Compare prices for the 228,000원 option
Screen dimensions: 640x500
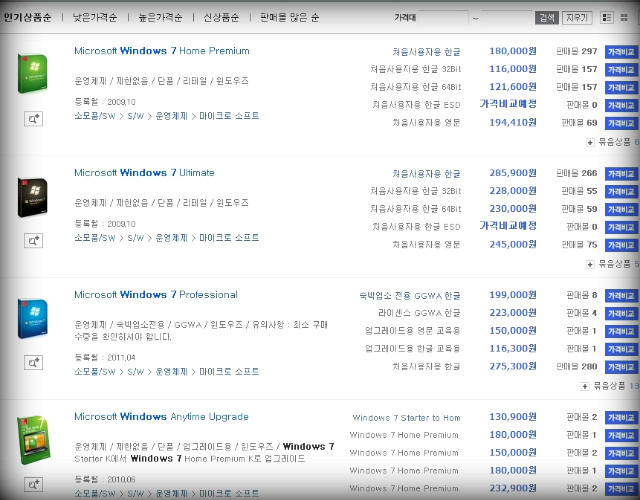click(x=621, y=192)
